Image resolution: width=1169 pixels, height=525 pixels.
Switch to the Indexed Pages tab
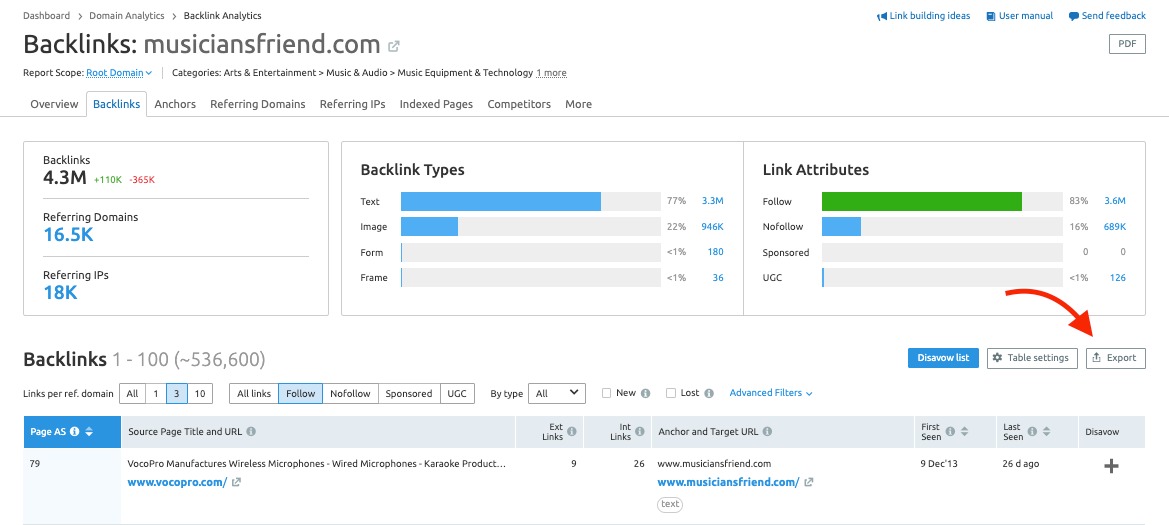click(x=436, y=104)
